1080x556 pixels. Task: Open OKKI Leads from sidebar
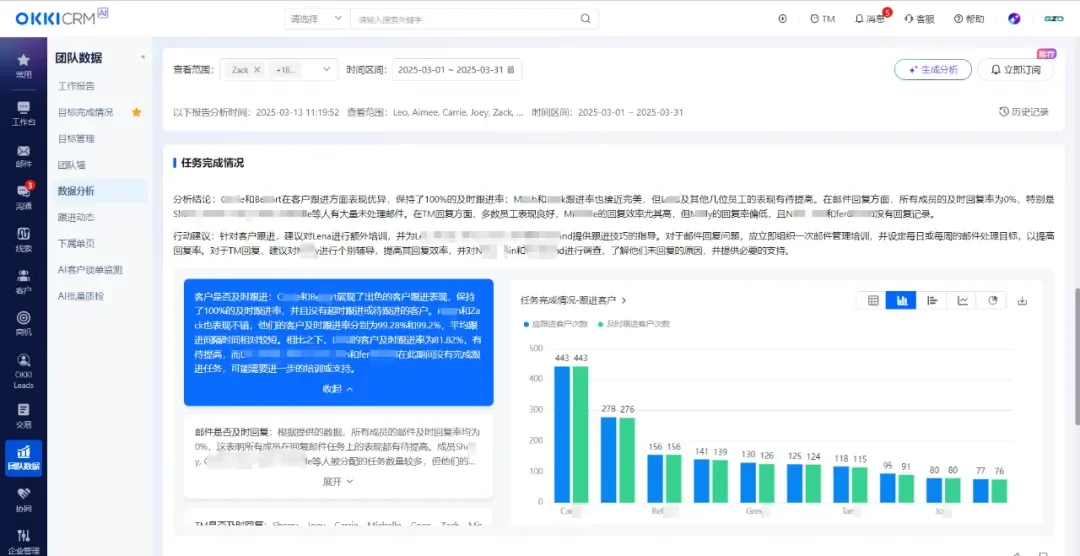tap(23, 369)
